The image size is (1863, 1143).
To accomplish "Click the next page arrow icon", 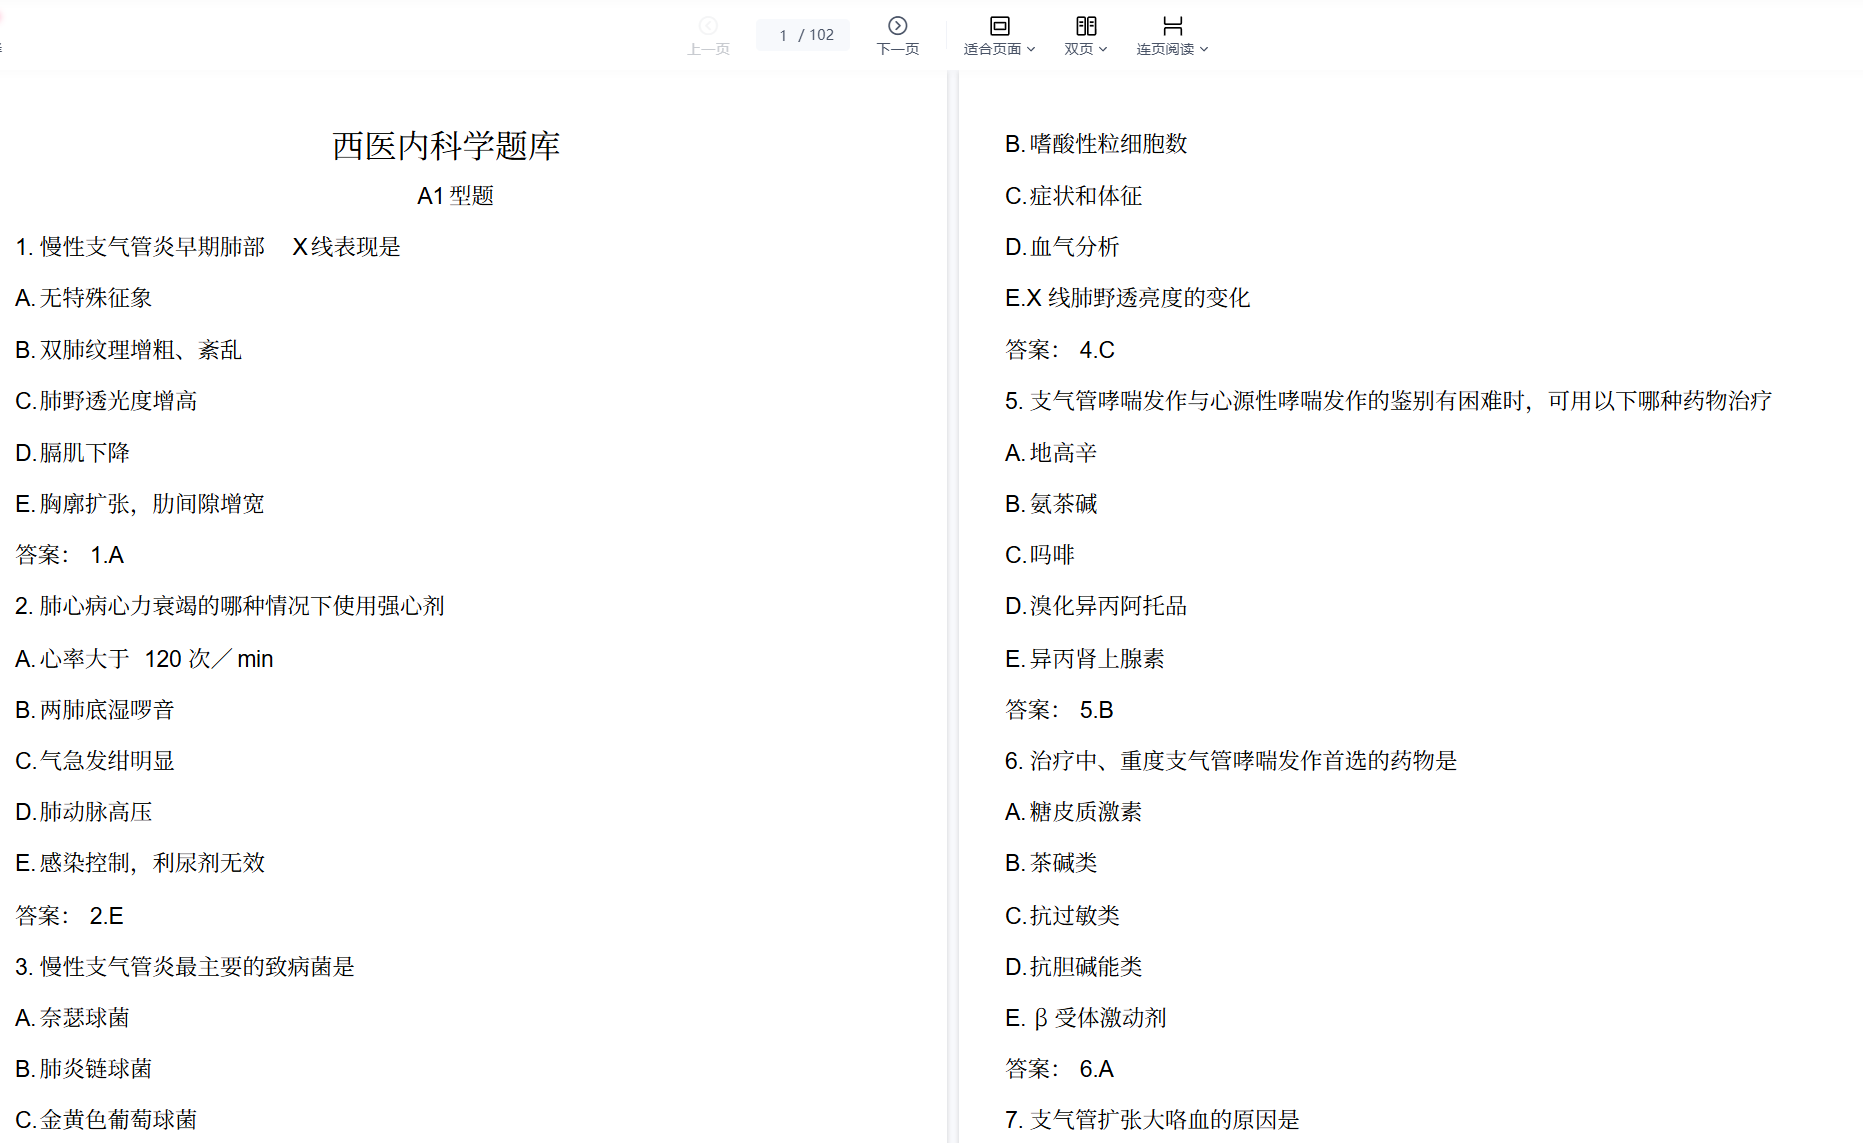I will (897, 26).
